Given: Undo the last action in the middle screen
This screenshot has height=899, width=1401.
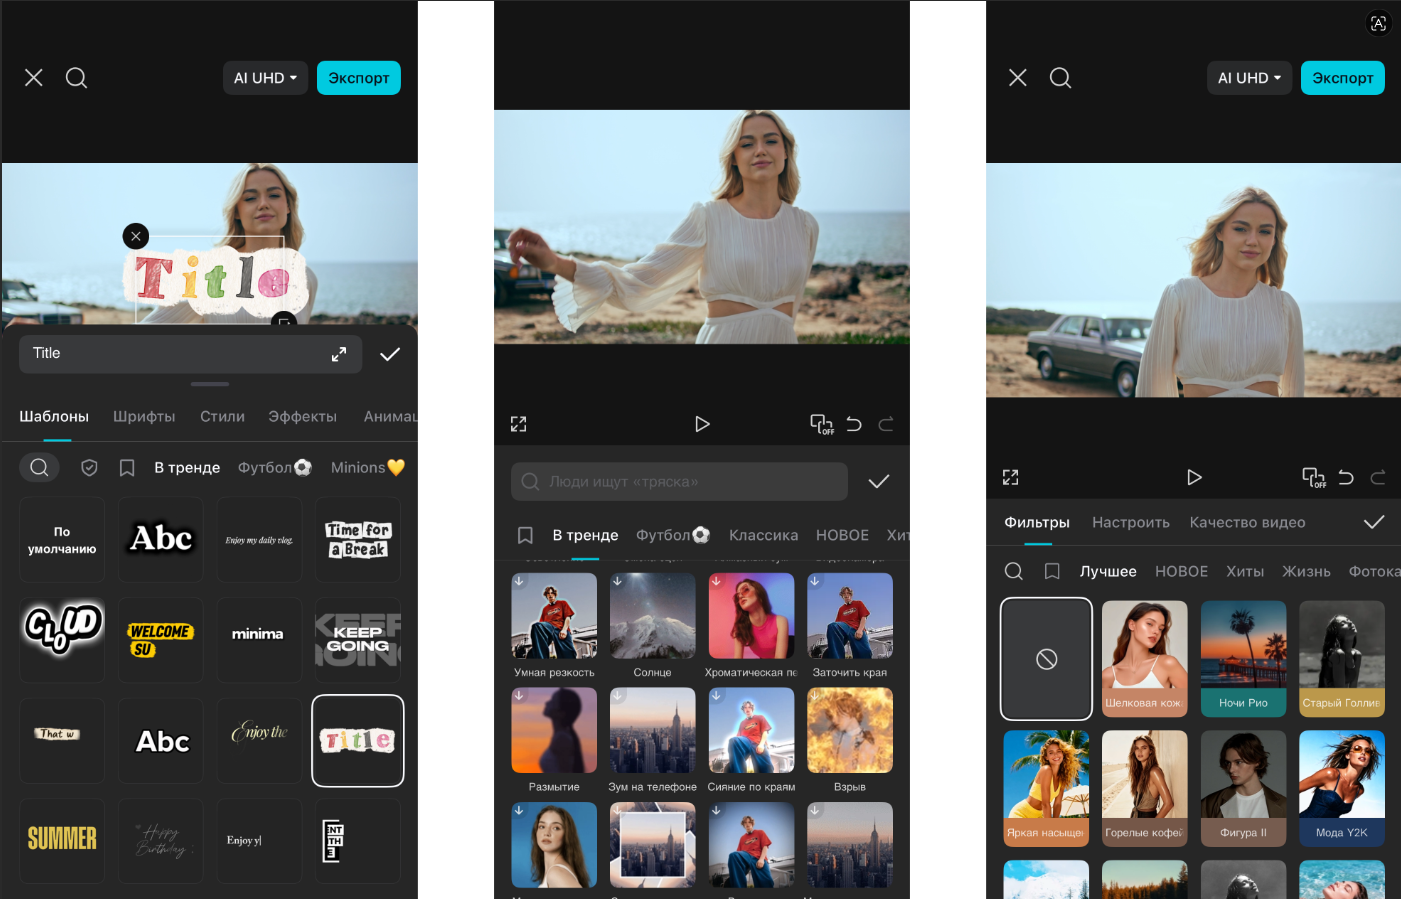Looking at the screenshot, I should click(854, 424).
